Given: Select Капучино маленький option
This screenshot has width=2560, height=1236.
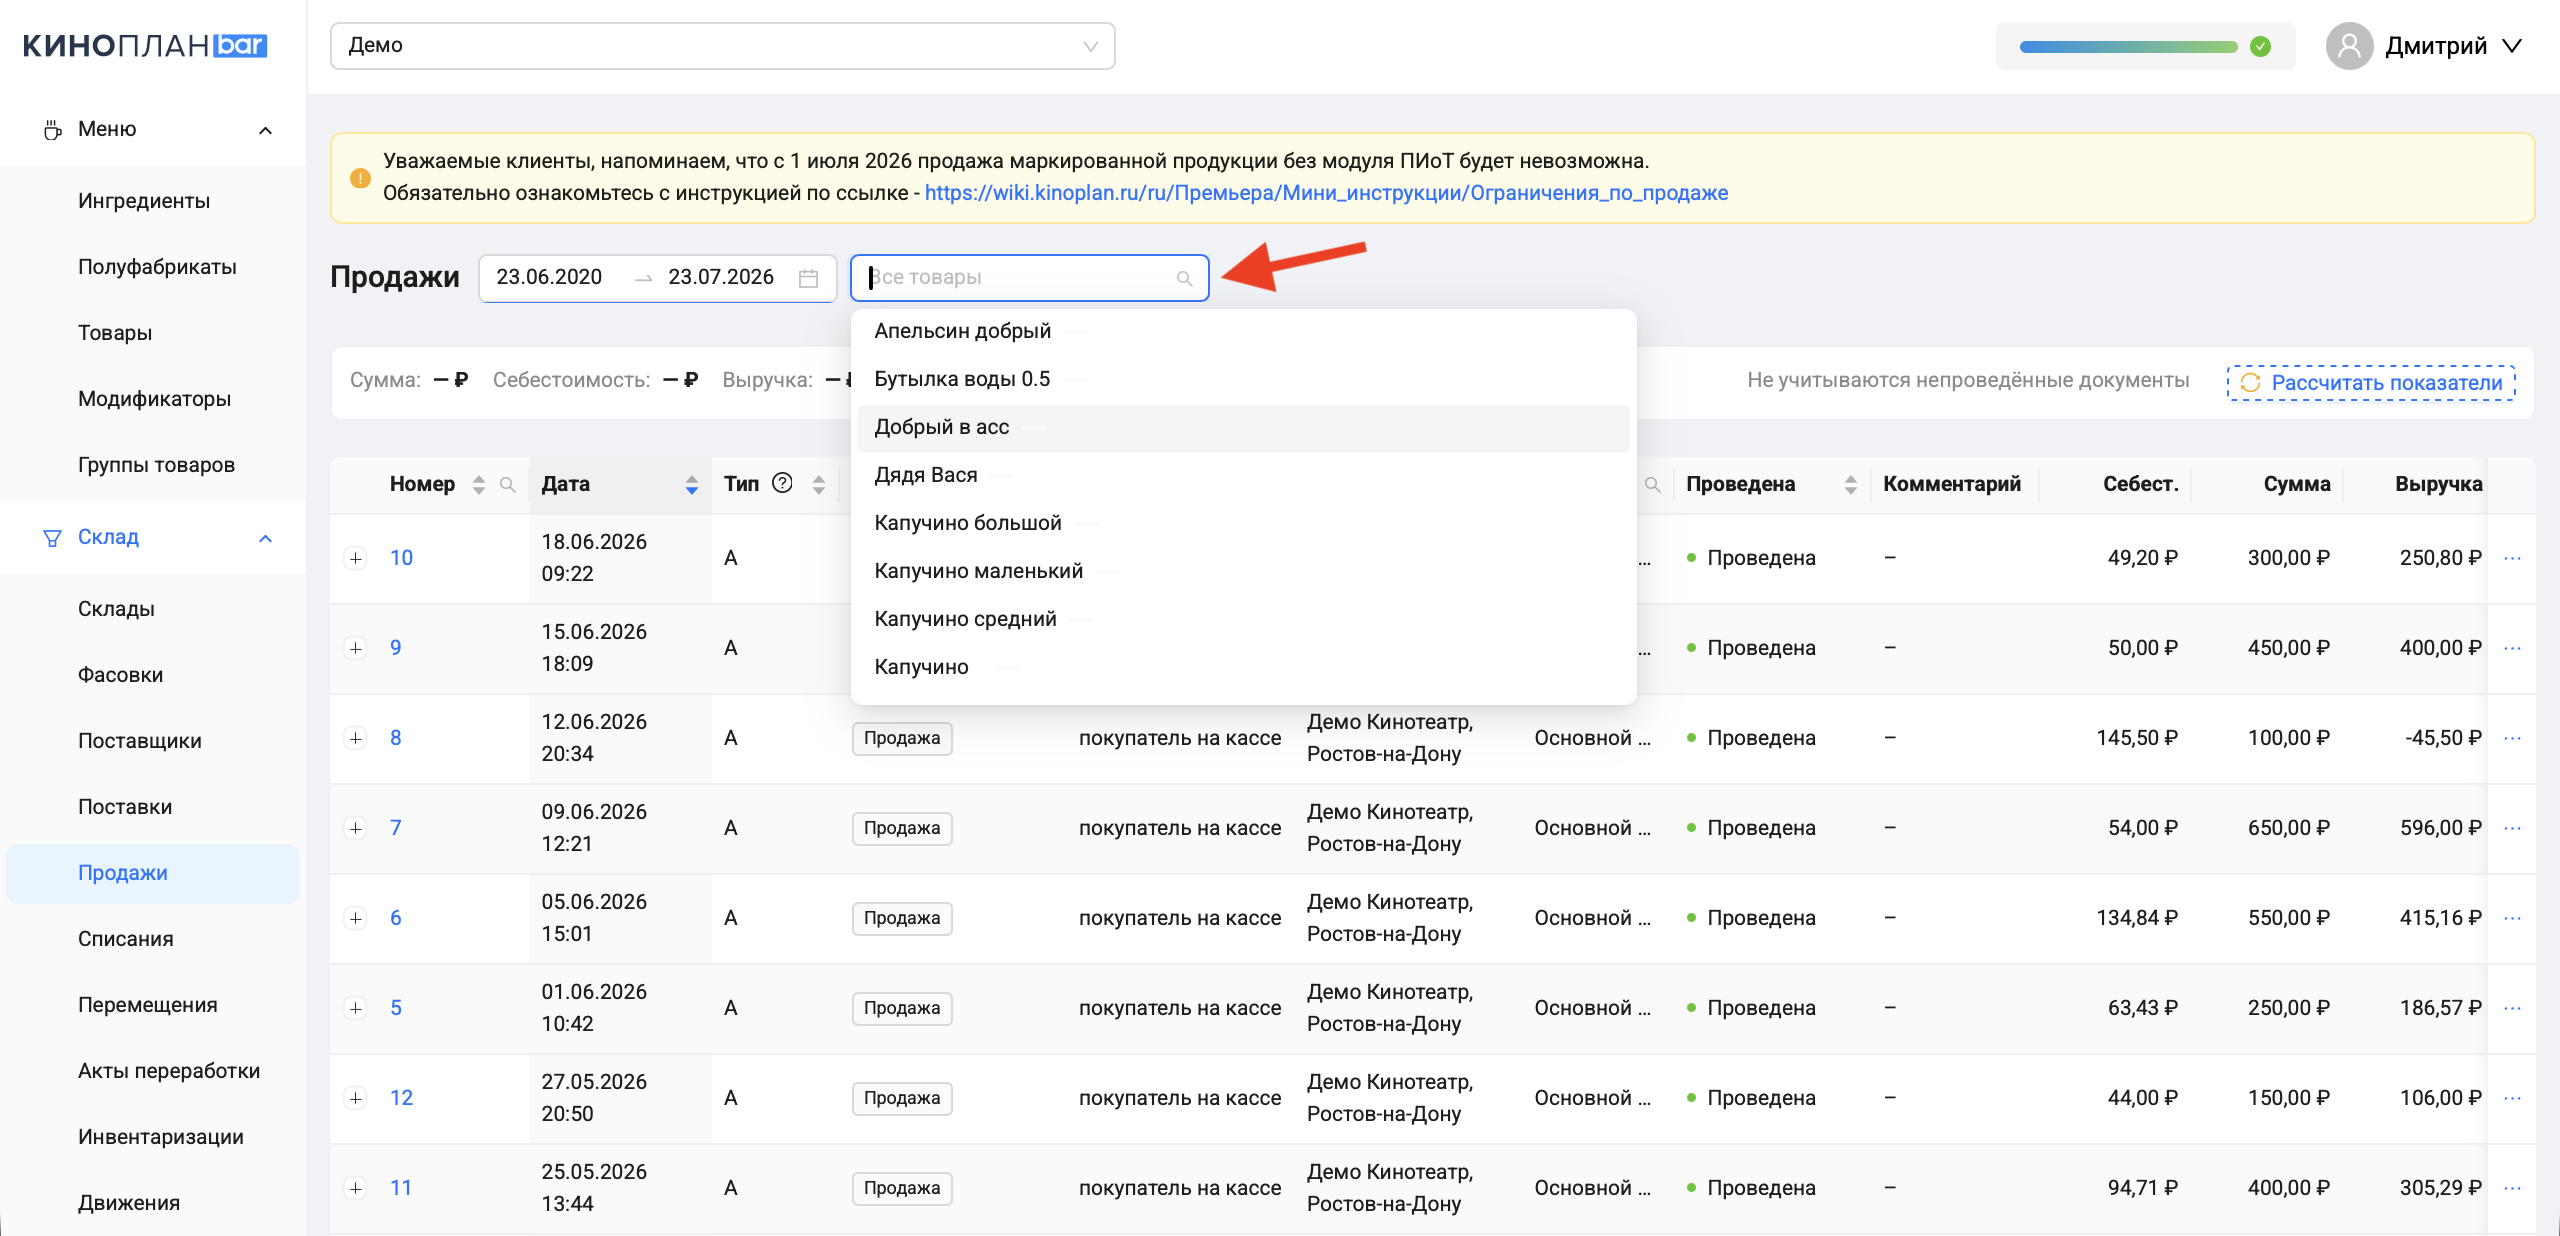Looking at the screenshot, I should click(1243, 571).
